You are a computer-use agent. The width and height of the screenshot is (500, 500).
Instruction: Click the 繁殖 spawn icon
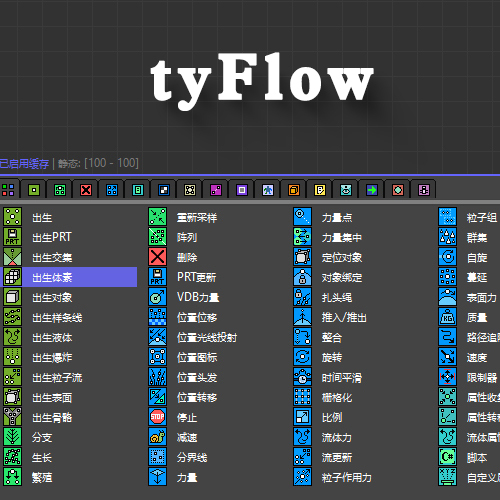[12, 476]
